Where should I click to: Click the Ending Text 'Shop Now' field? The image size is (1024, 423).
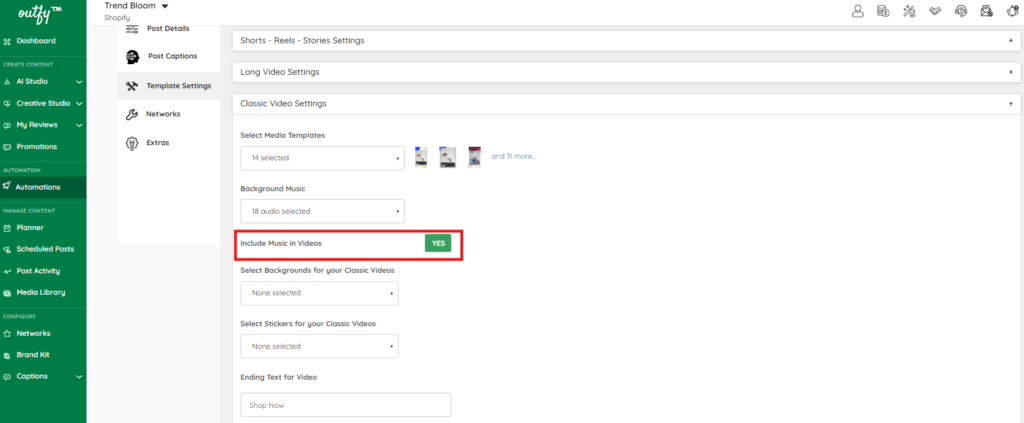pos(346,405)
